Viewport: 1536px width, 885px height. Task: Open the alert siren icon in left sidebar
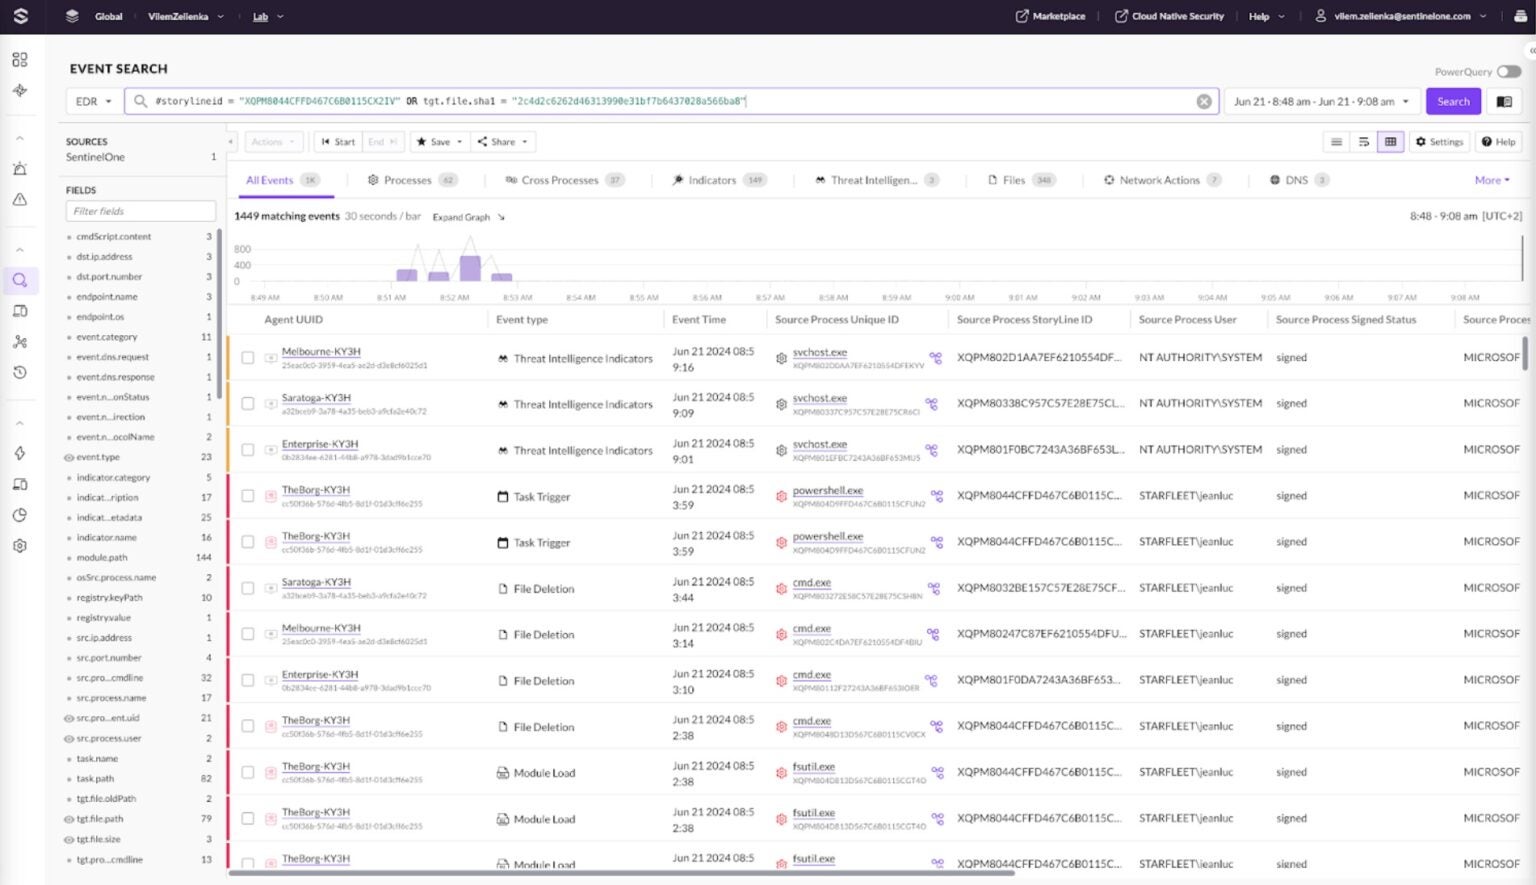[20, 169]
